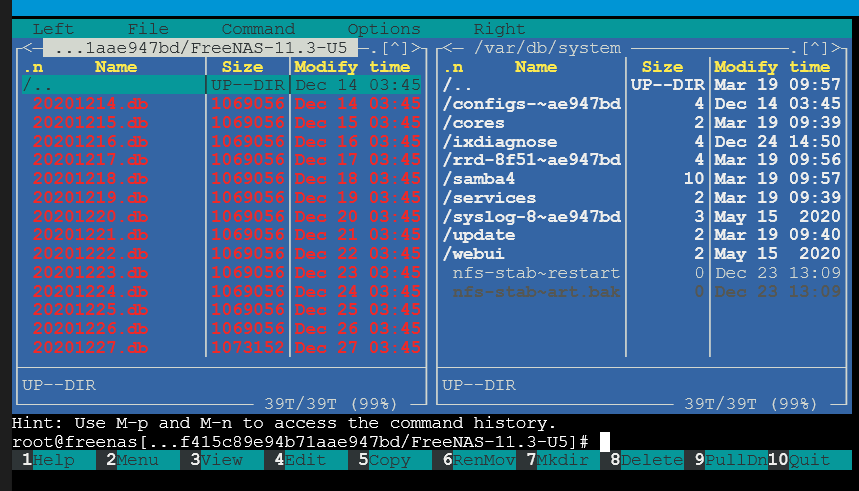Select /syslog-8~ae947bd directory

point(642,216)
